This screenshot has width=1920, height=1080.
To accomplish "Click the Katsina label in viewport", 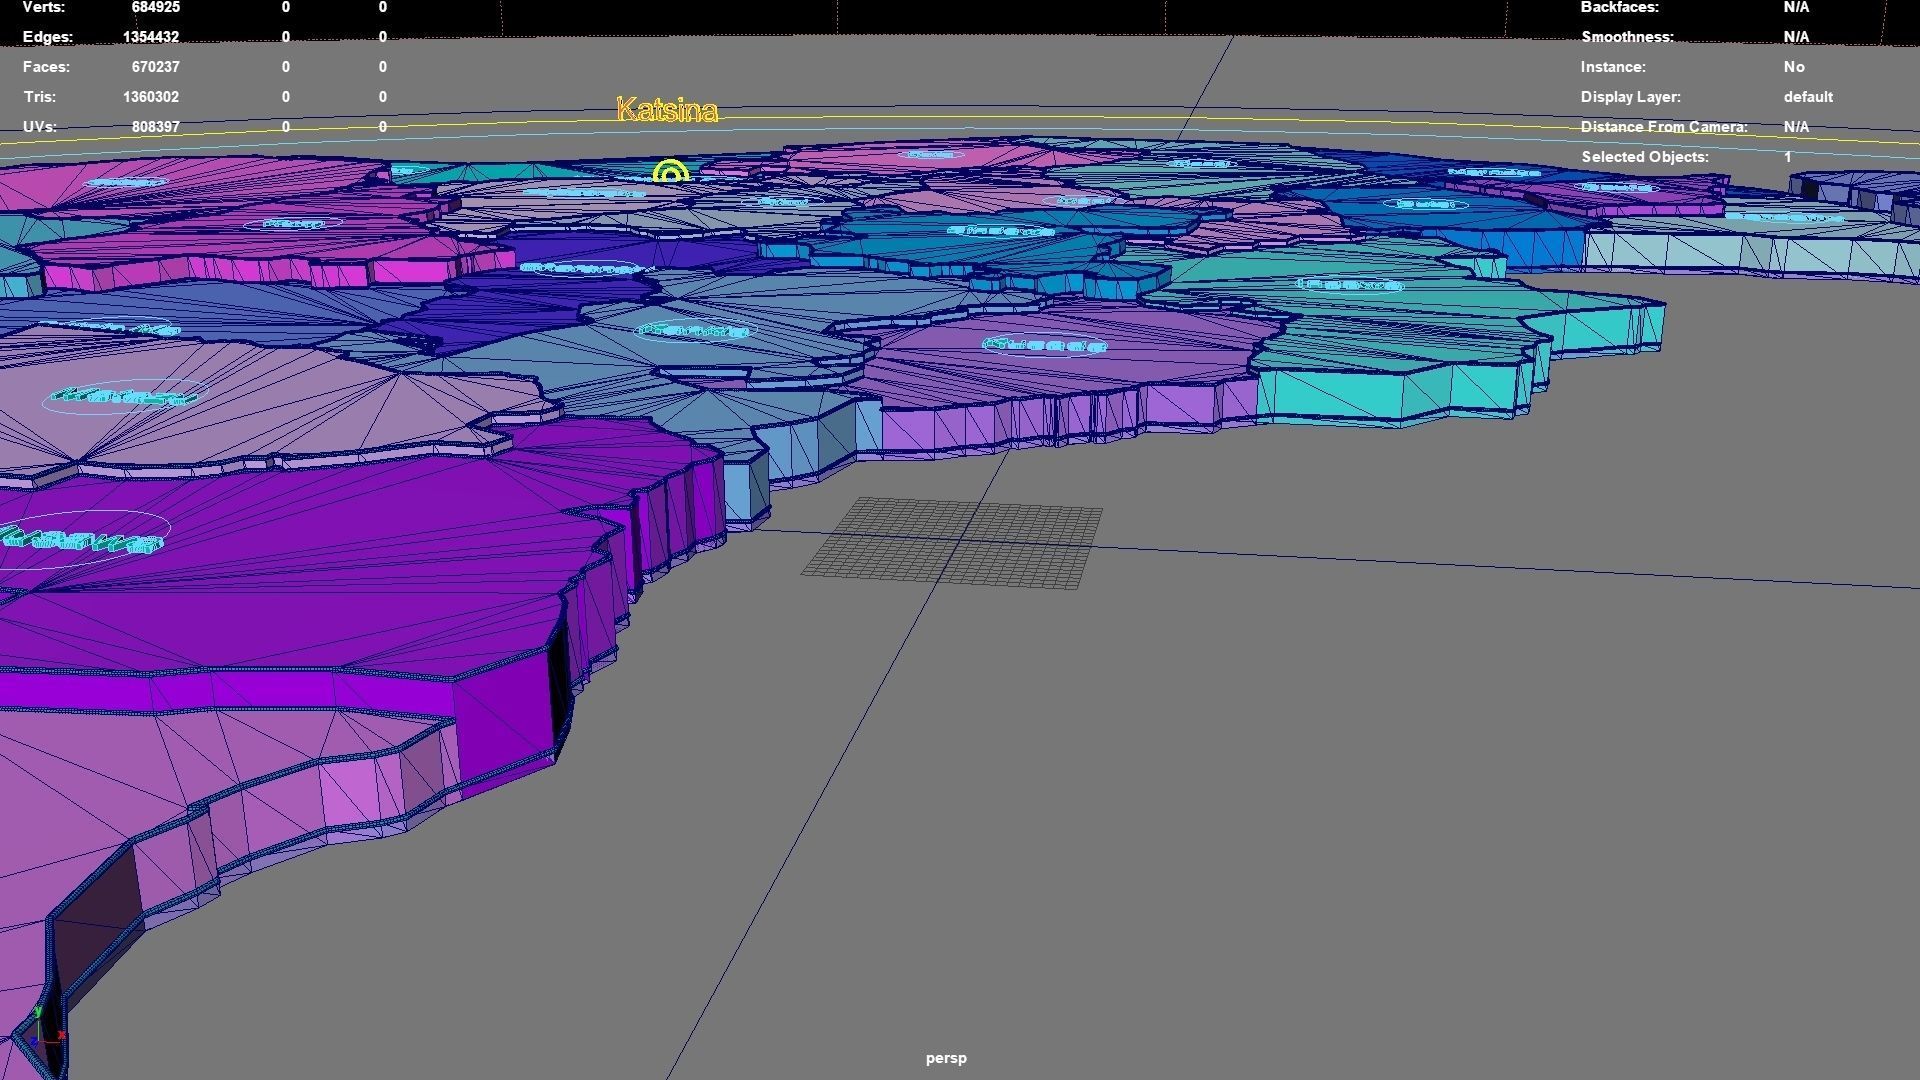I will [667, 110].
